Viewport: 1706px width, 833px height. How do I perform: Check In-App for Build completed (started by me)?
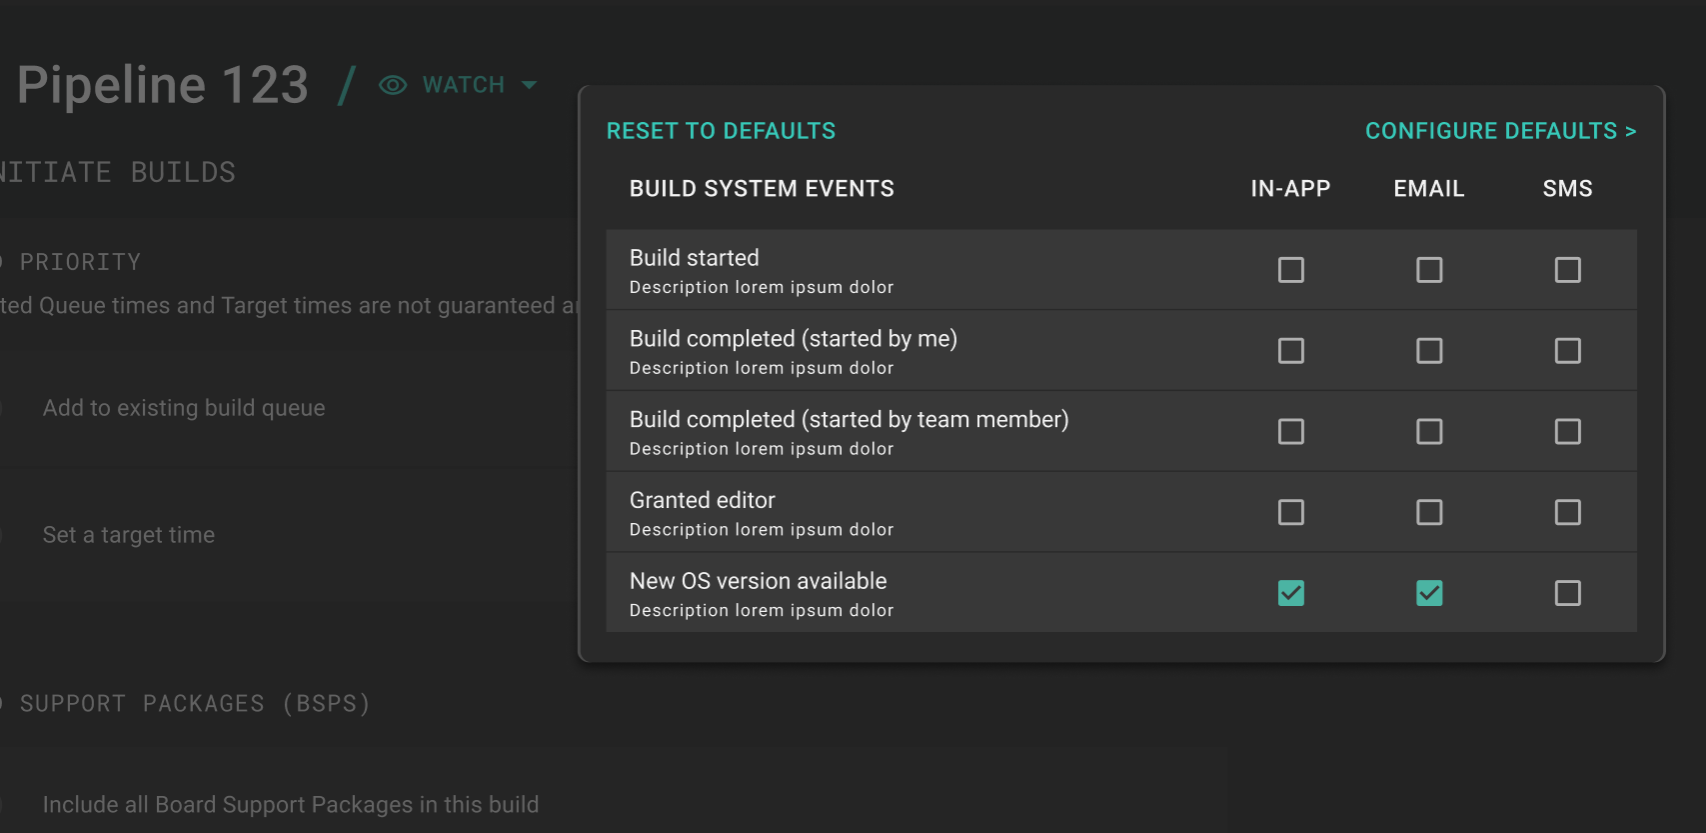(1290, 351)
